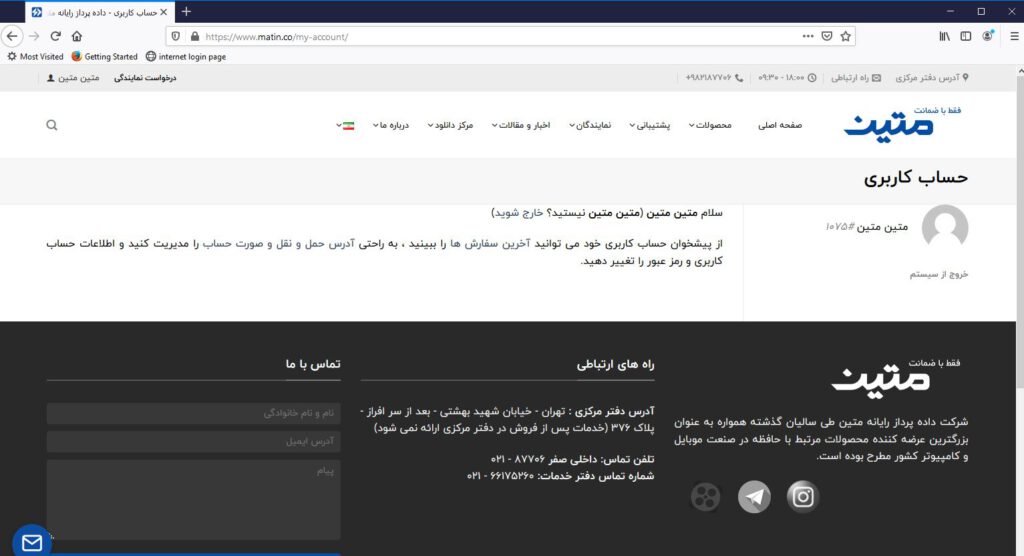Open the Library icon in toolbar
Image resolution: width=1024 pixels, height=556 pixels.
point(944,37)
